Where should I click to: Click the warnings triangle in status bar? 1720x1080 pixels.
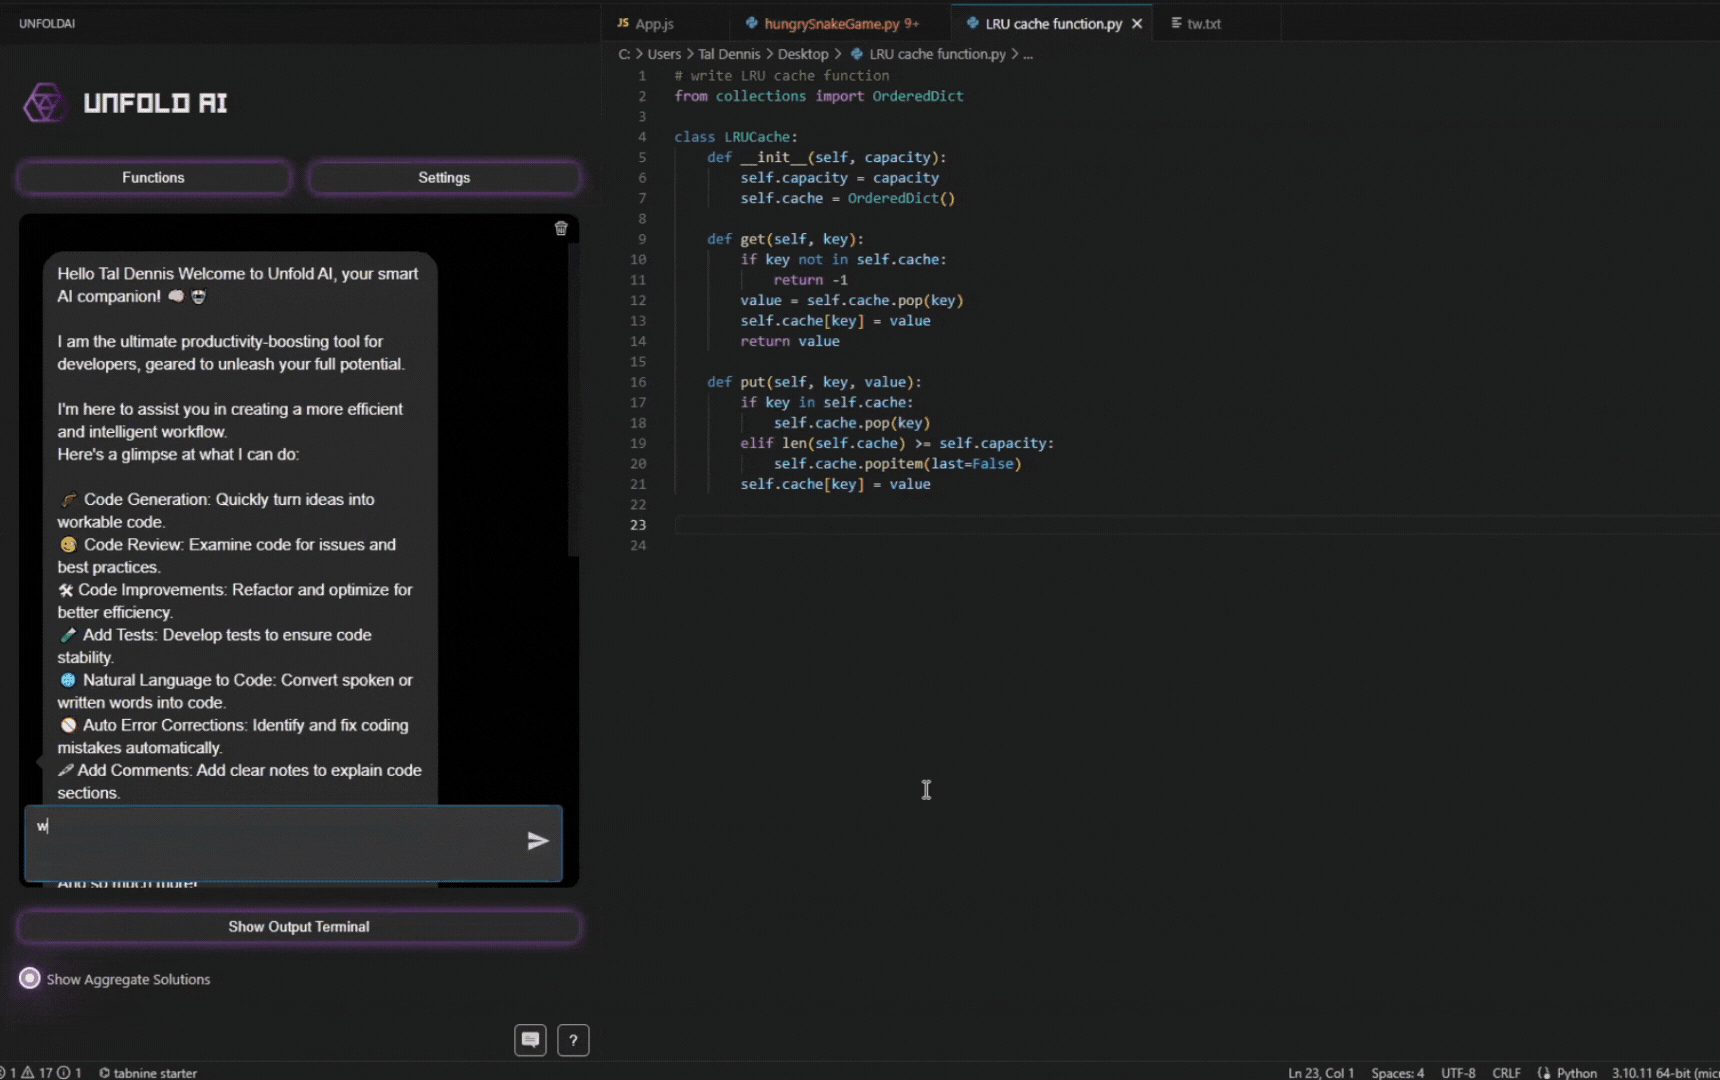(28, 1072)
